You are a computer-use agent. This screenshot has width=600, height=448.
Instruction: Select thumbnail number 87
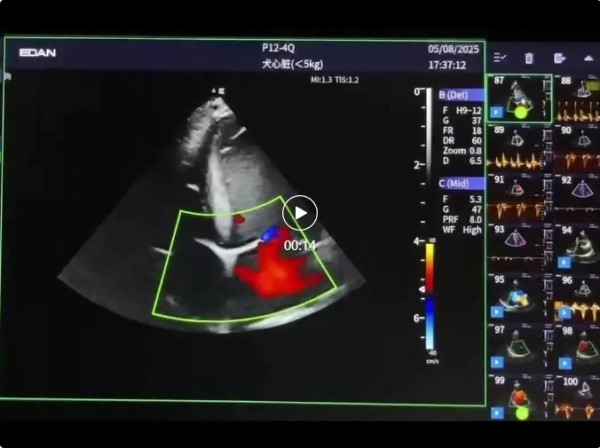click(519, 98)
